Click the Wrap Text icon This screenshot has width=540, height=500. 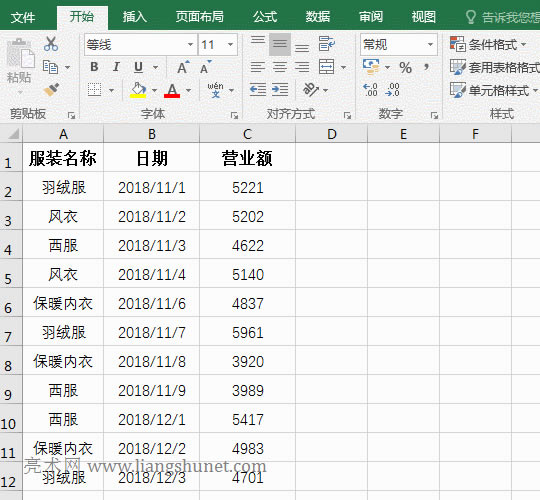[x=326, y=44]
